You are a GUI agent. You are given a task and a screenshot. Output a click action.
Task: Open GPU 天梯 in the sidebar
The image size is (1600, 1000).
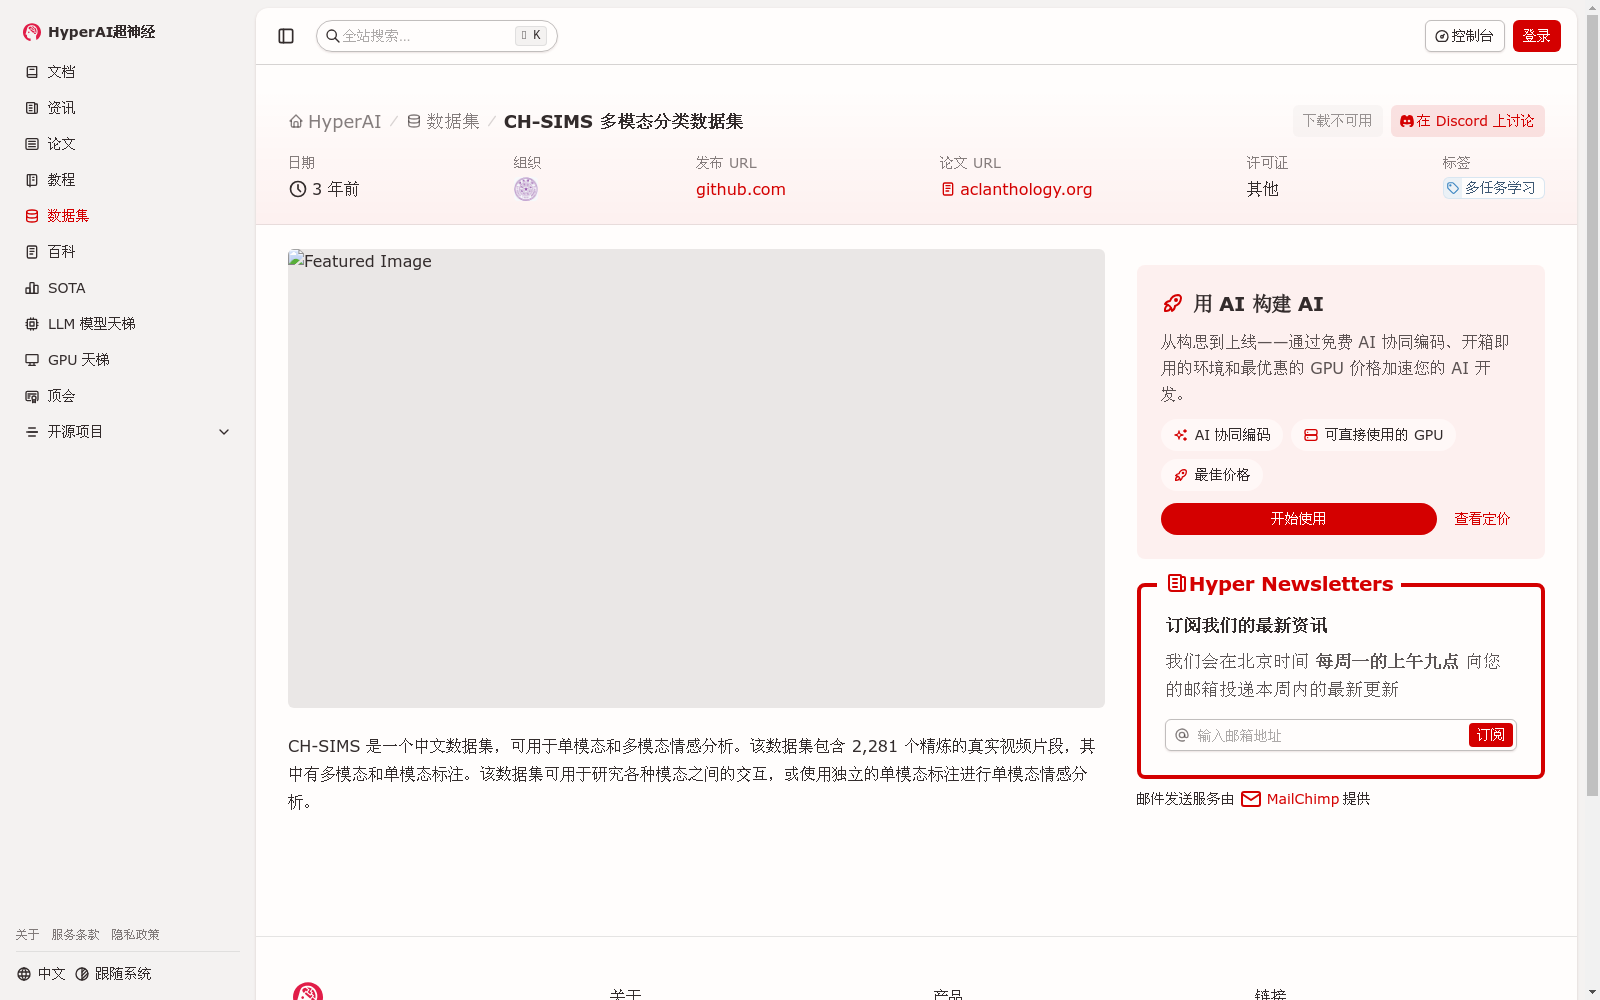click(78, 360)
